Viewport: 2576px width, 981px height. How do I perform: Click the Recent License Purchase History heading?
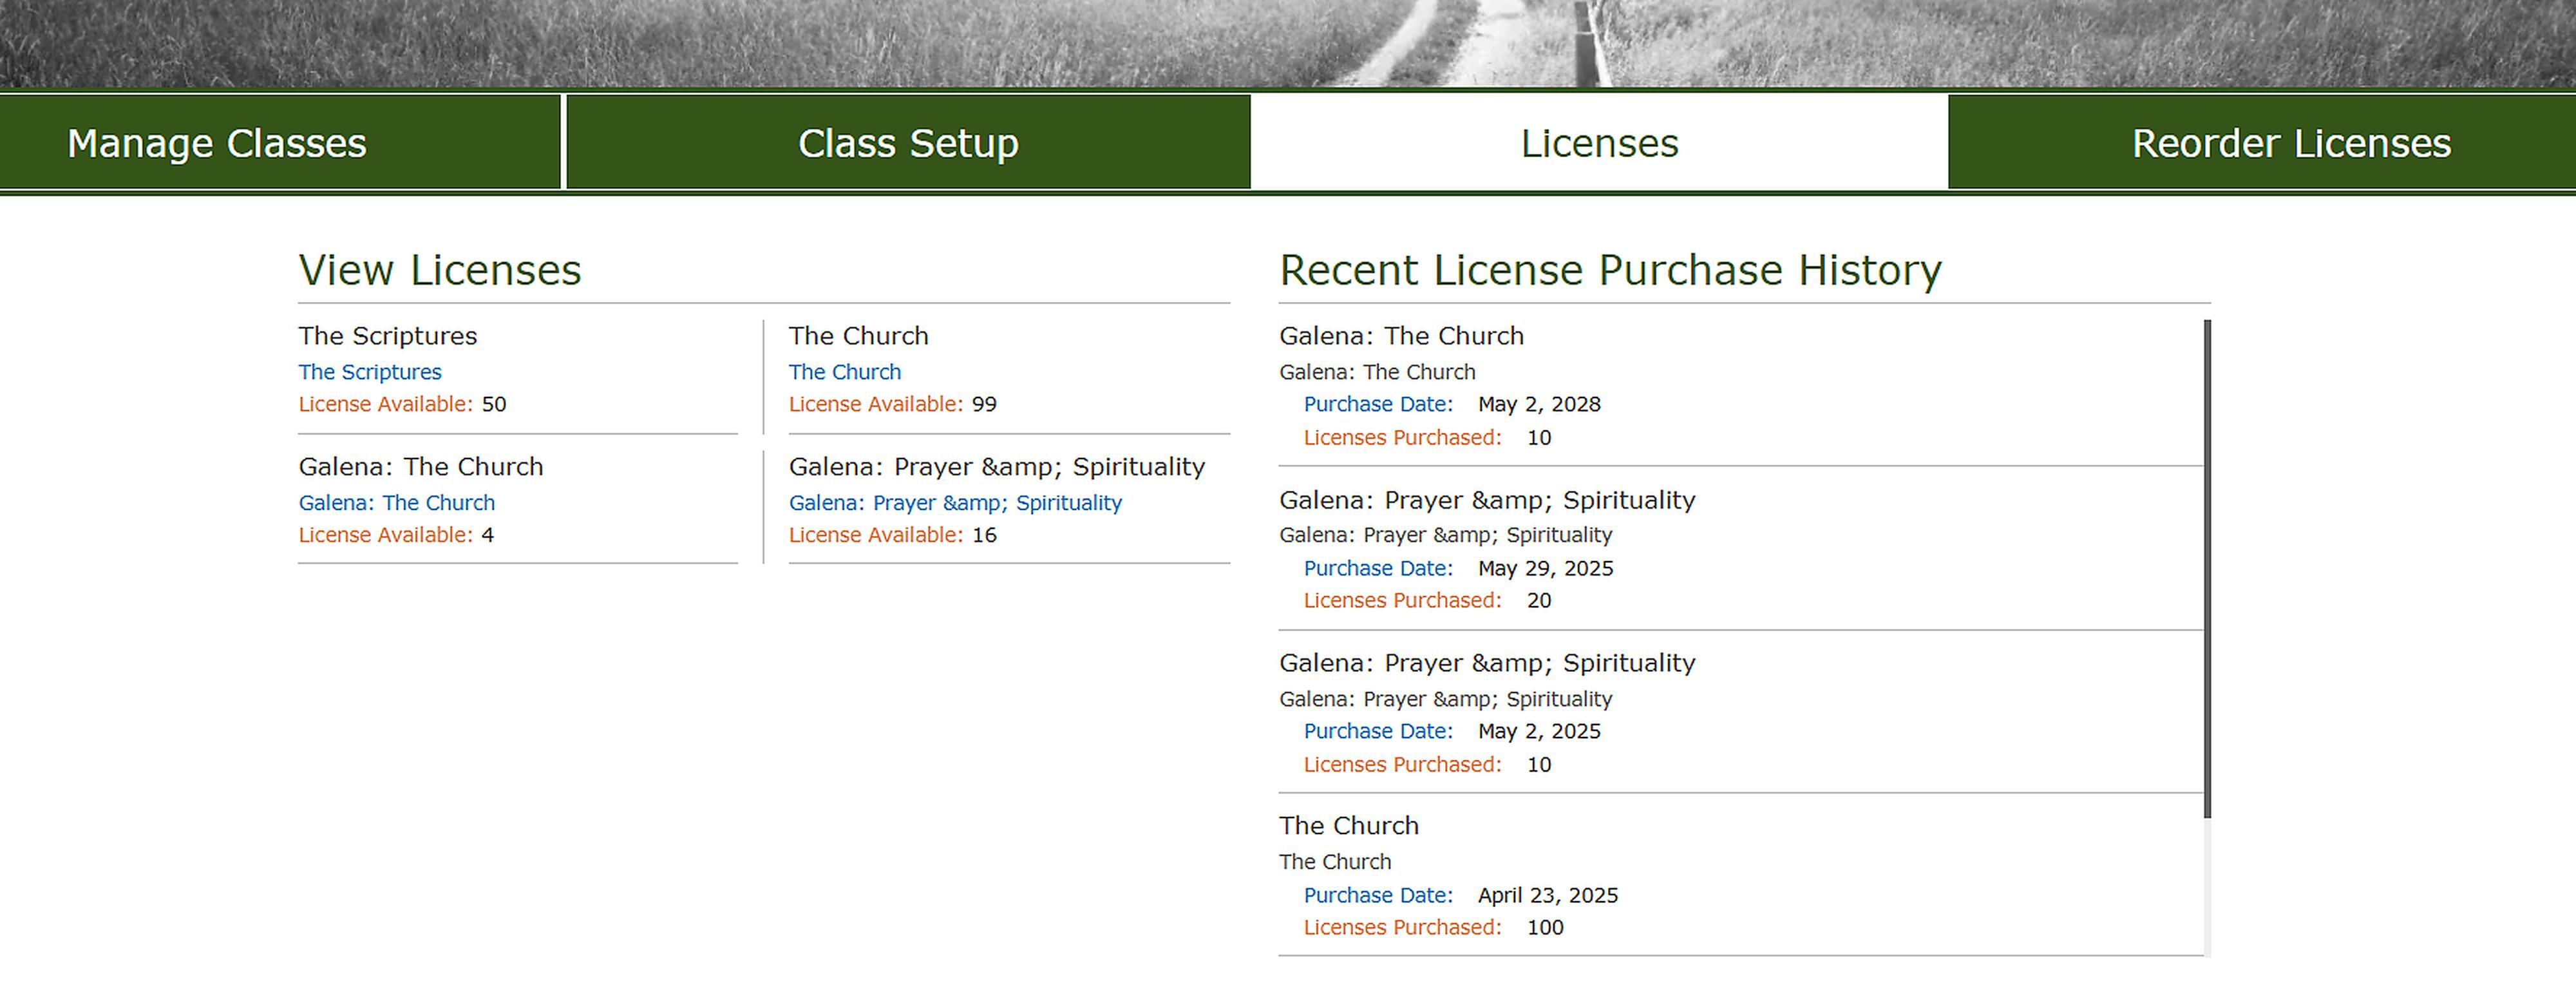point(1610,269)
